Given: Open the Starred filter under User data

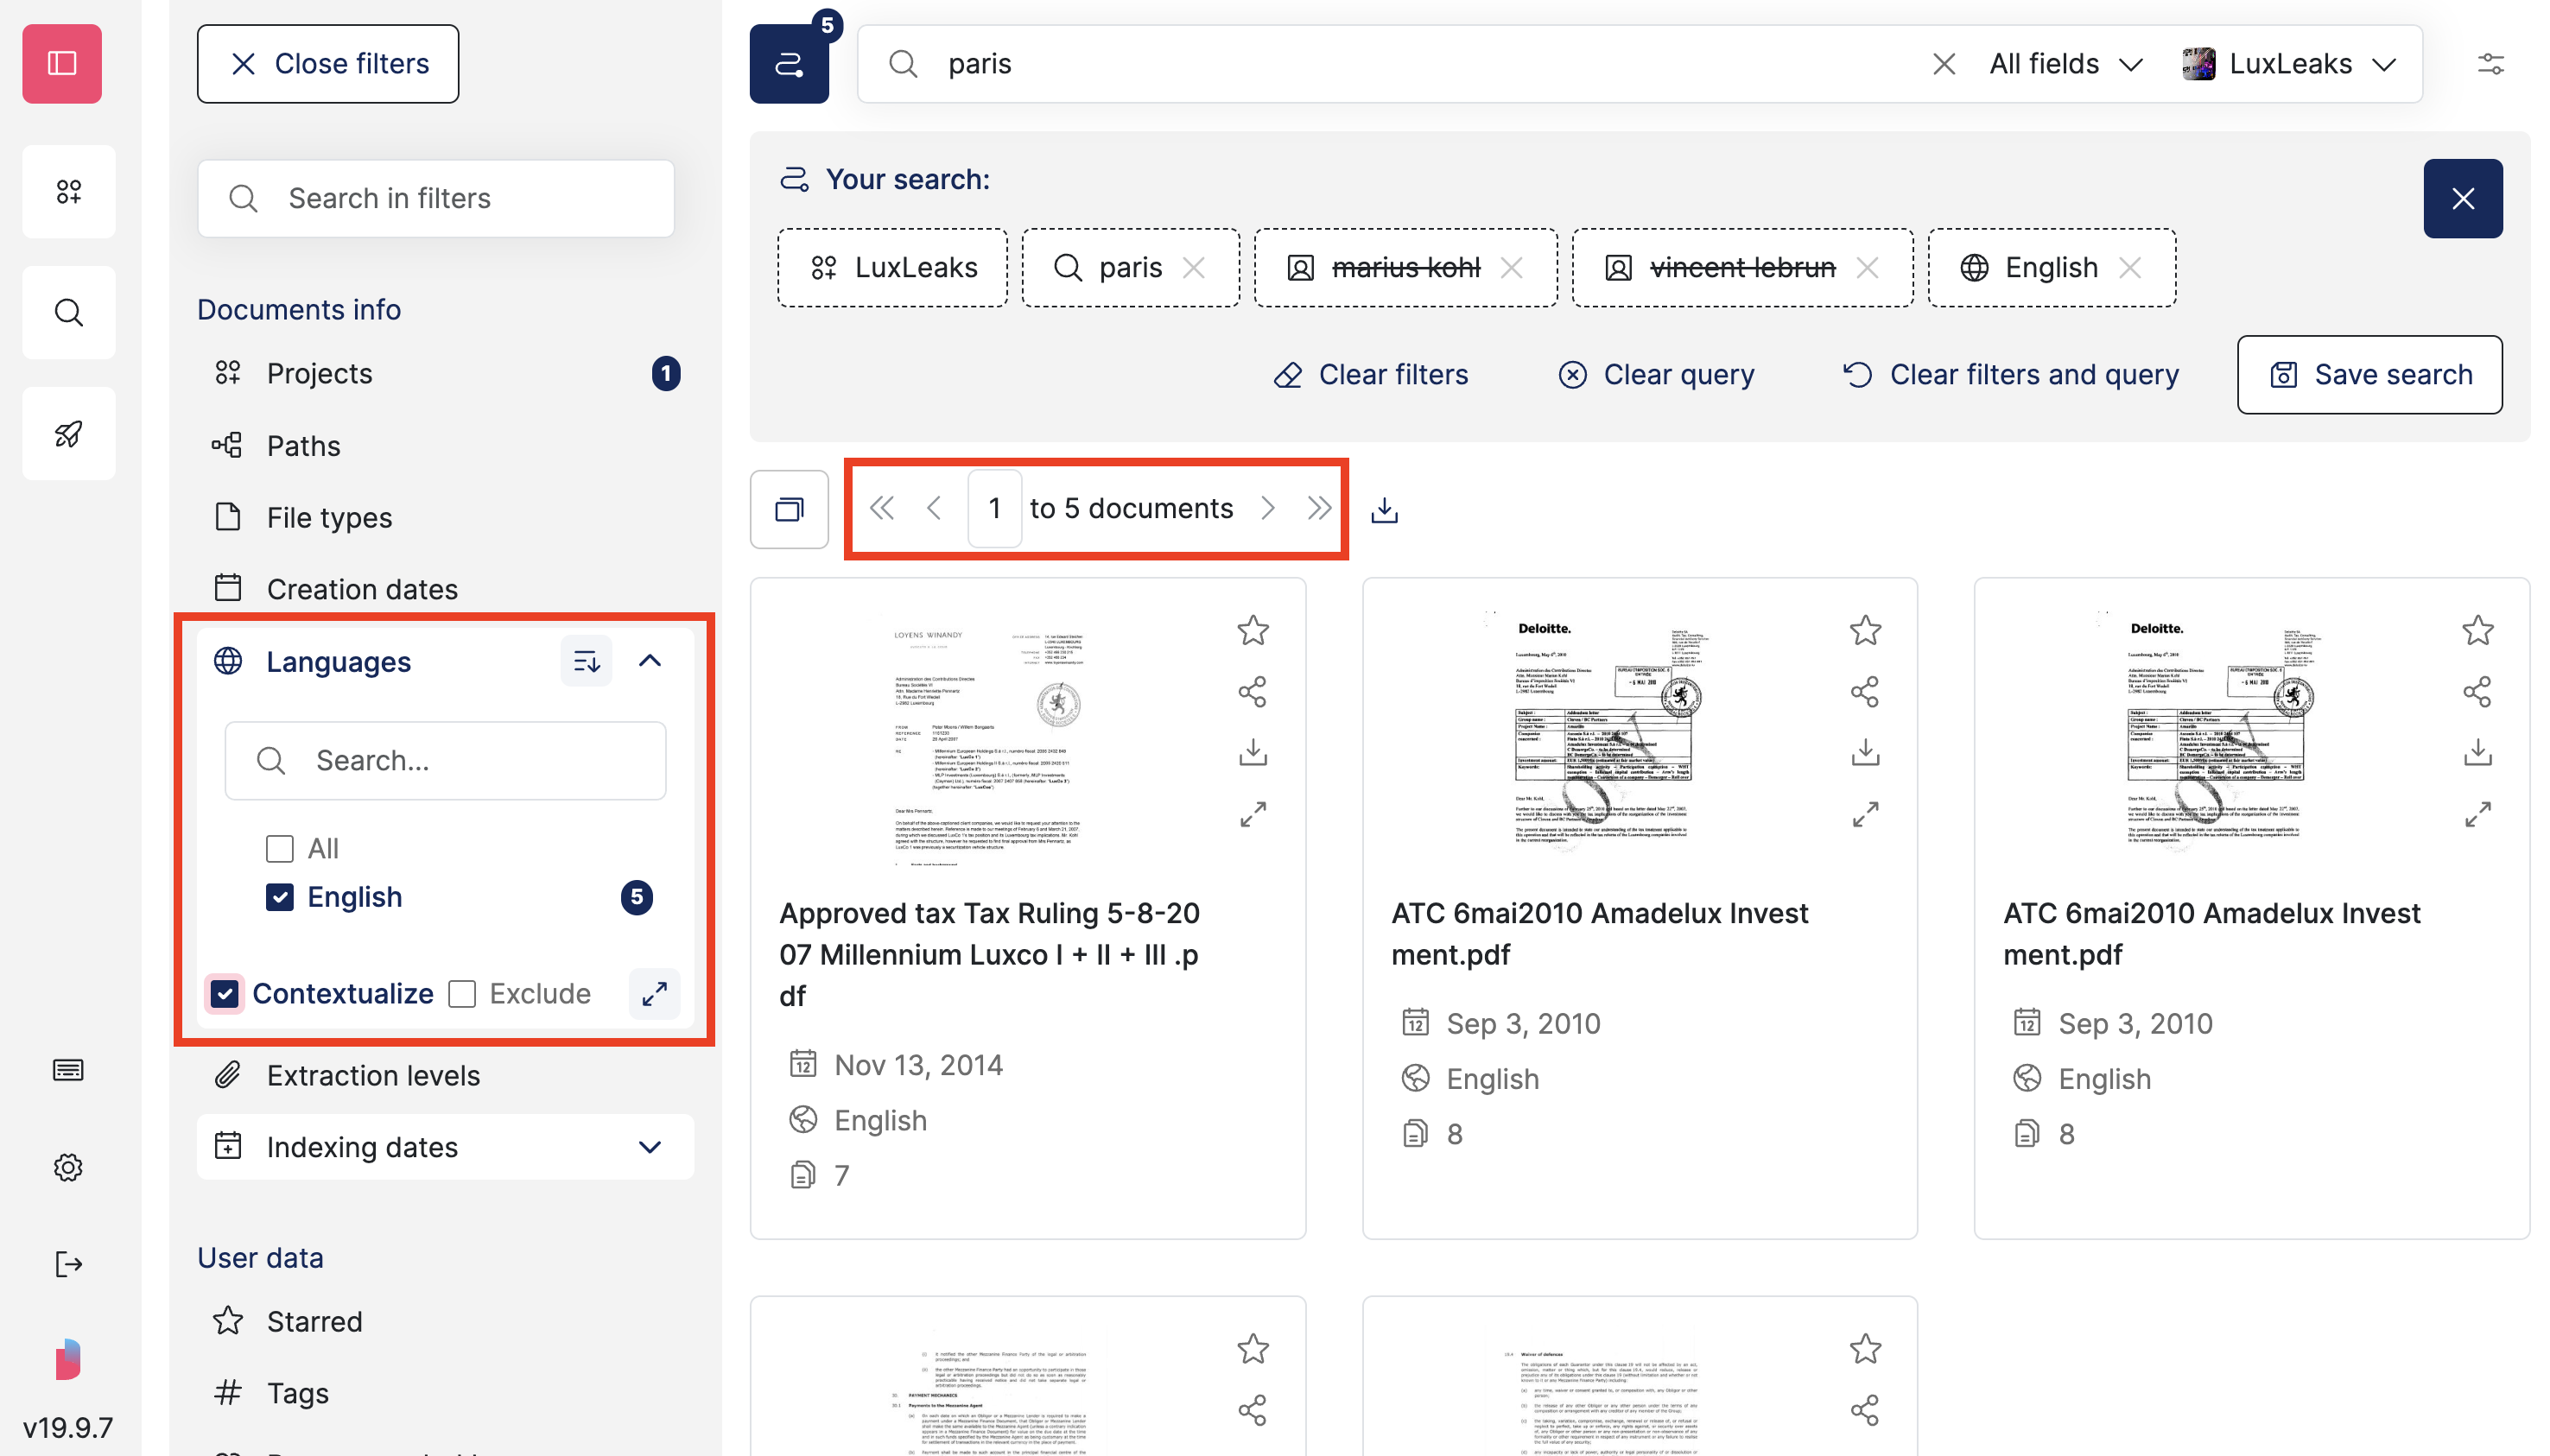Looking at the screenshot, I should [314, 1320].
